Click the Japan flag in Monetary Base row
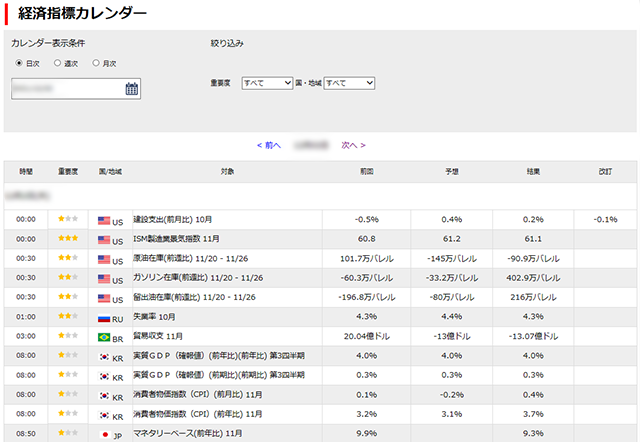 coord(104,433)
